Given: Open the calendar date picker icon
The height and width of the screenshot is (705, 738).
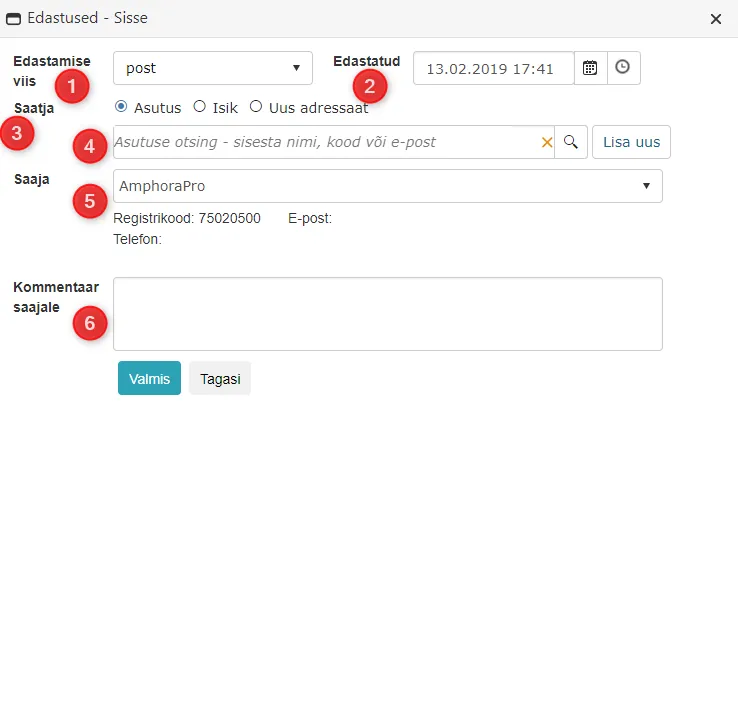Looking at the screenshot, I should pyautogui.click(x=590, y=68).
